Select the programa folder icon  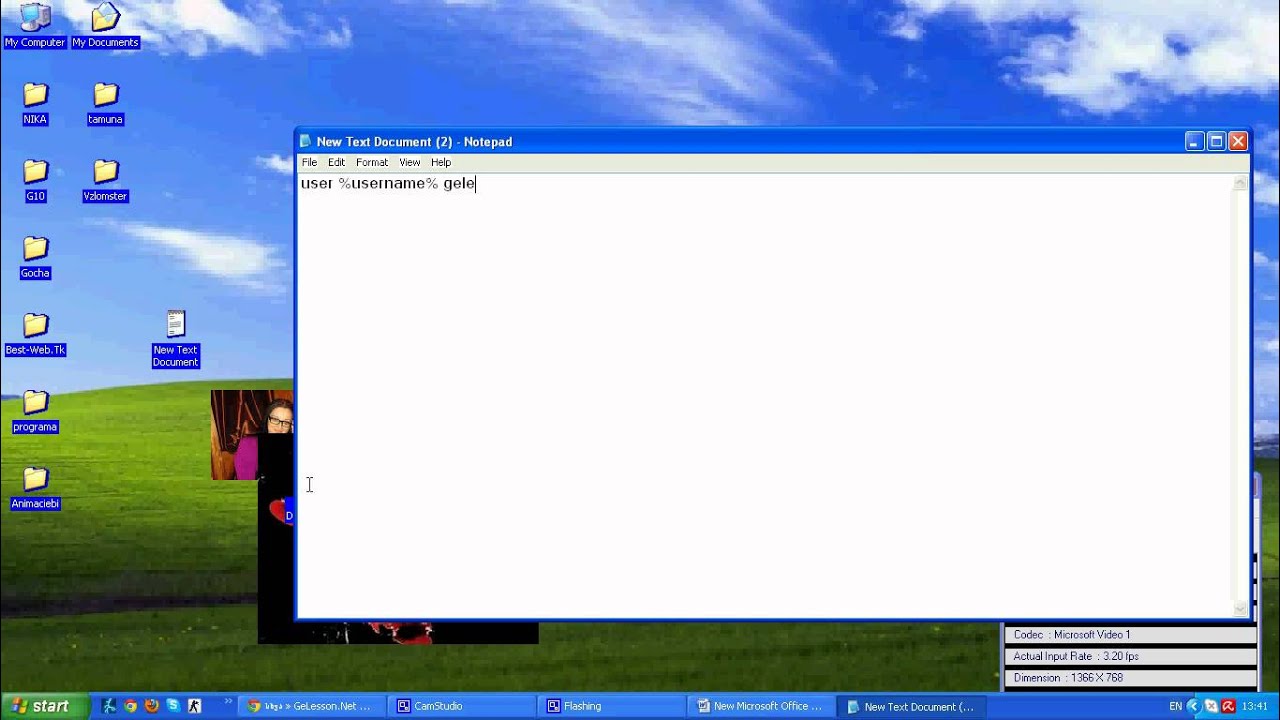tap(35, 411)
